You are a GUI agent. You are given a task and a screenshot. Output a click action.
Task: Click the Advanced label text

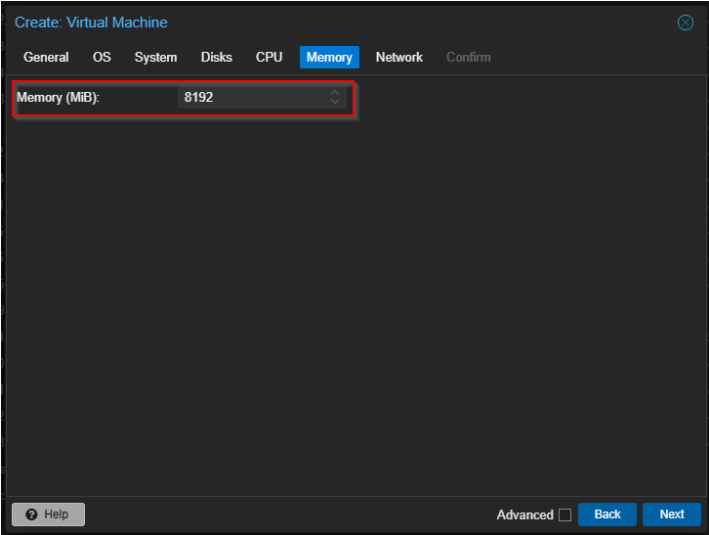point(524,515)
